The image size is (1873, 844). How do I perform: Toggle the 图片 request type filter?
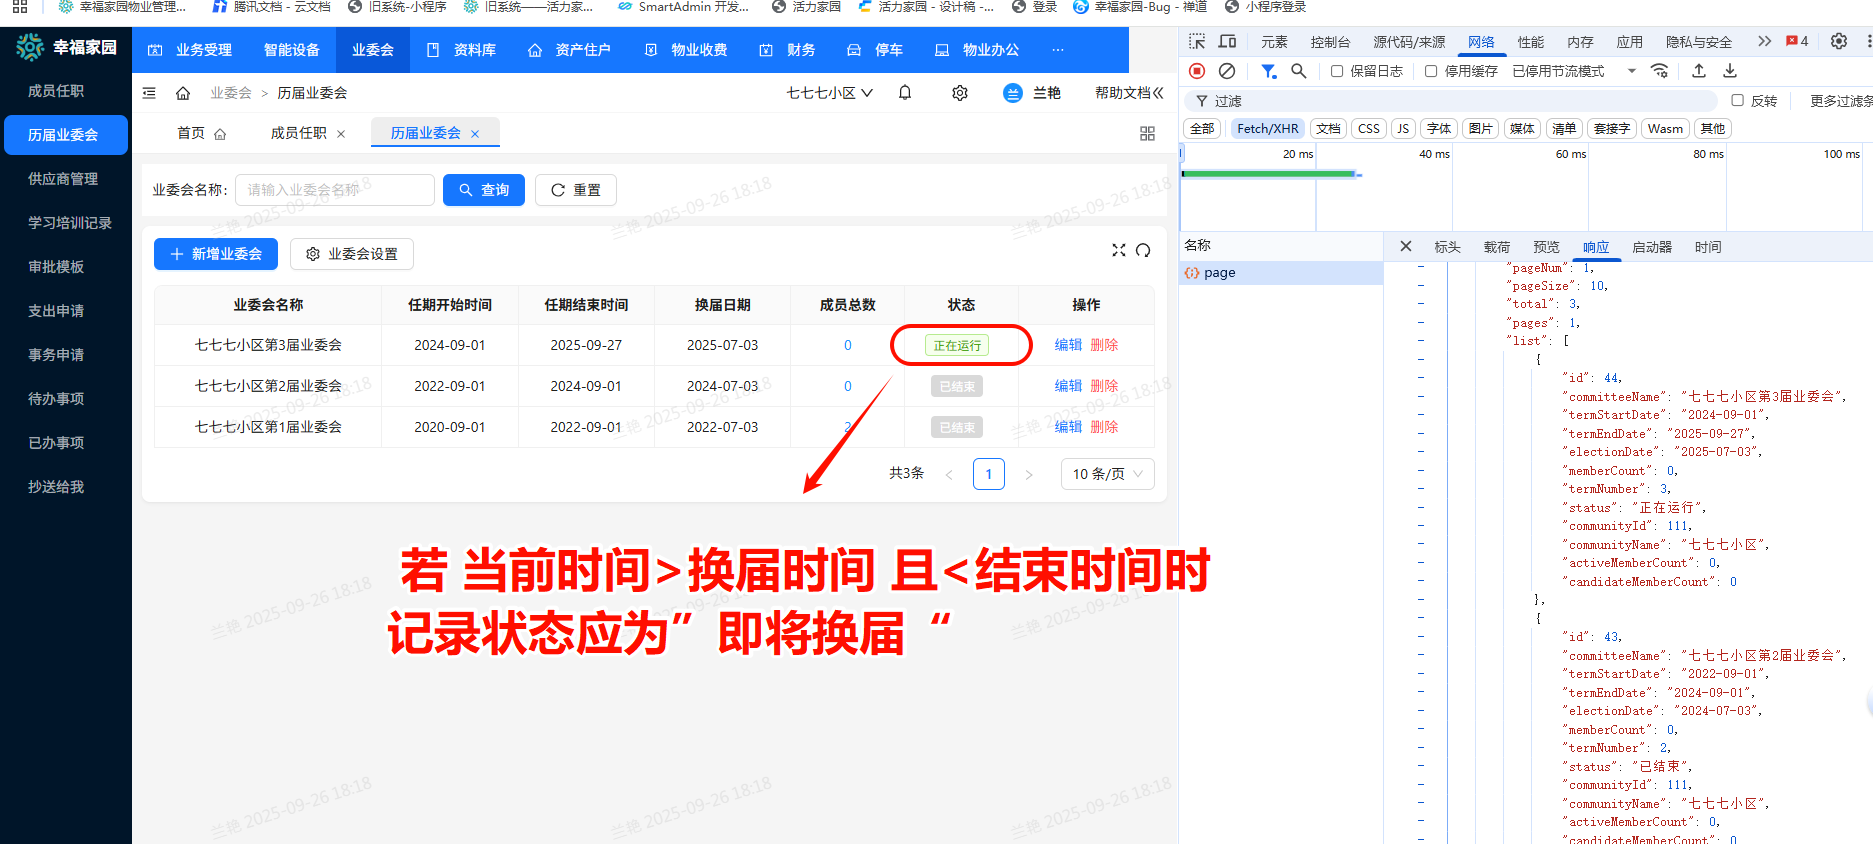[1480, 128]
